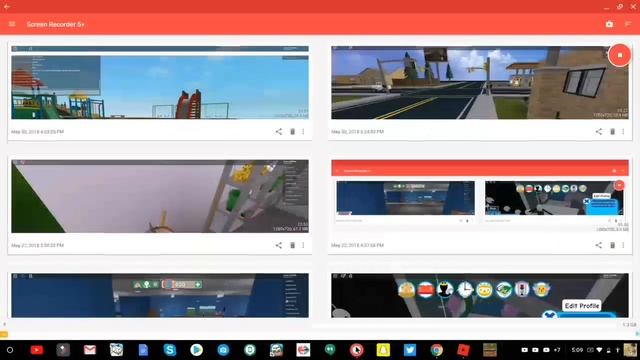640x360 pixels.
Task: Open Roblox from the shelf
Action: [x=463, y=350]
